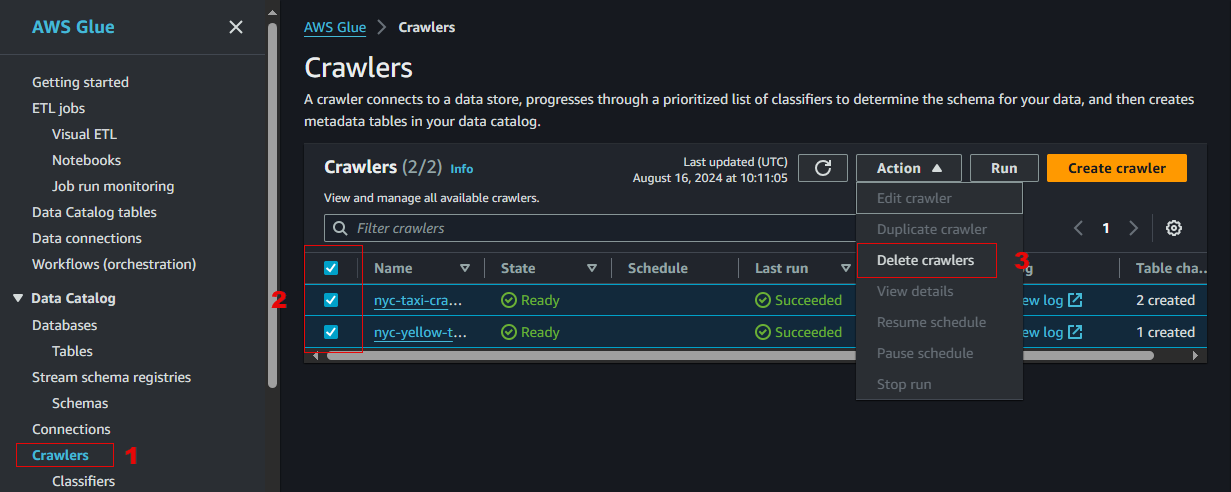Refresh the crawlers list with the reload icon
This screenshot has height=492, width=1231.
824,168
